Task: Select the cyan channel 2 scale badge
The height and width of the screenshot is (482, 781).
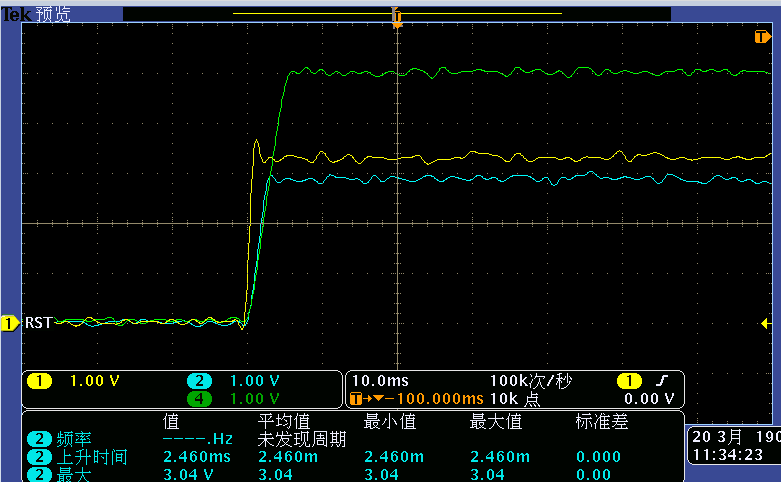Action: pyautogui.click(x=199, y=381)
